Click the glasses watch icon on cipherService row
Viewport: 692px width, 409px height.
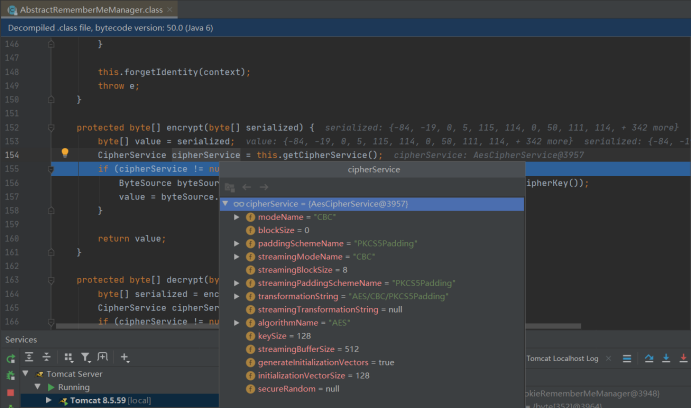pyautogui.click(x=239, y=204)
